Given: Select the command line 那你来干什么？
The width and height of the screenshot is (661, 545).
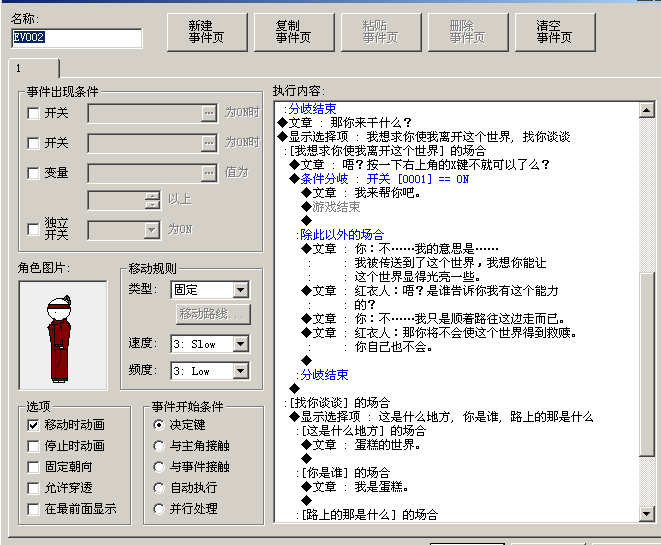Looking at the screenshot, I should [x=344, y=123].
